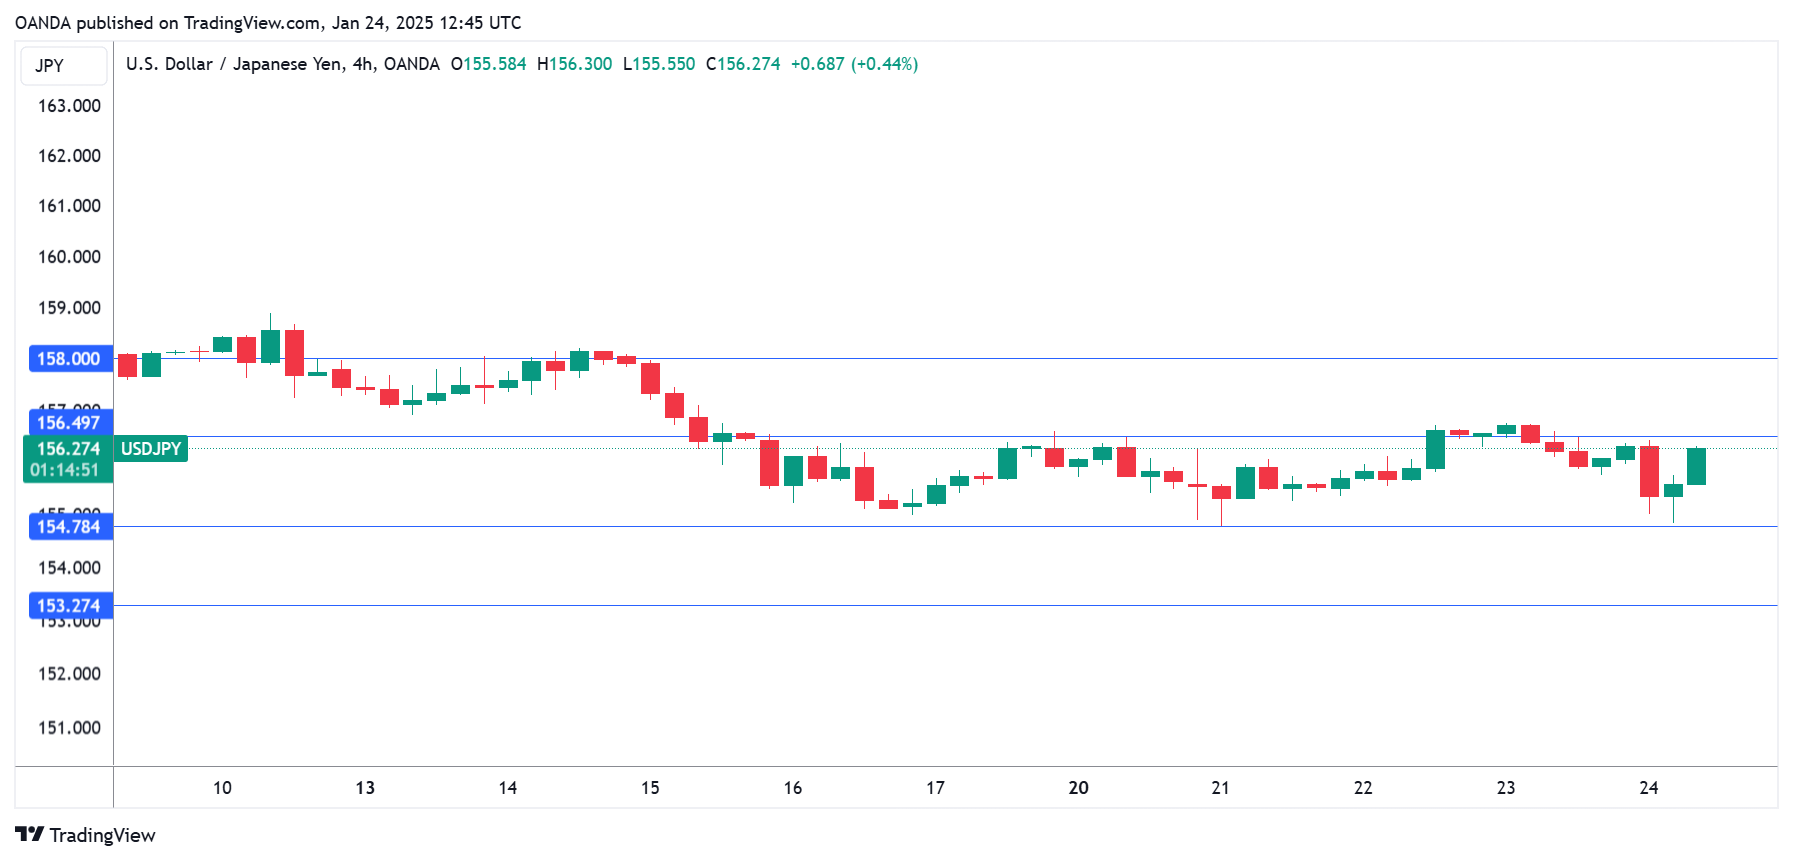Image resolution: width=1793 pixels, height=861 pixels.
Task: Select the 158.000 horizontal line price label
Action: 69,359
